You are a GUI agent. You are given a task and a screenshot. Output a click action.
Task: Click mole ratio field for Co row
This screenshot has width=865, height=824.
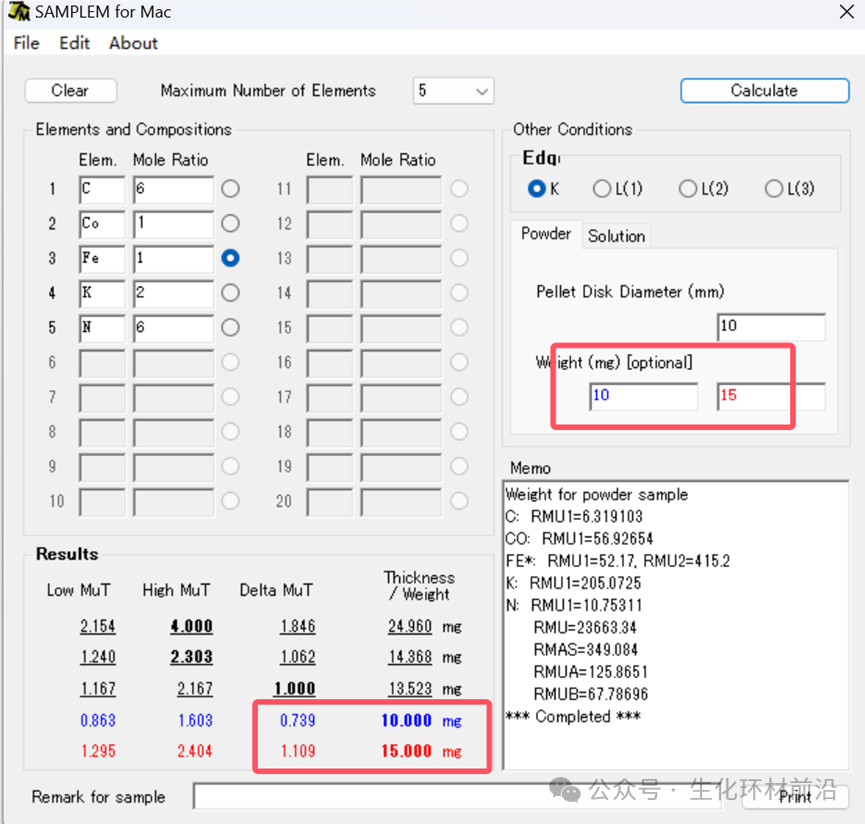tap(173, 224)
